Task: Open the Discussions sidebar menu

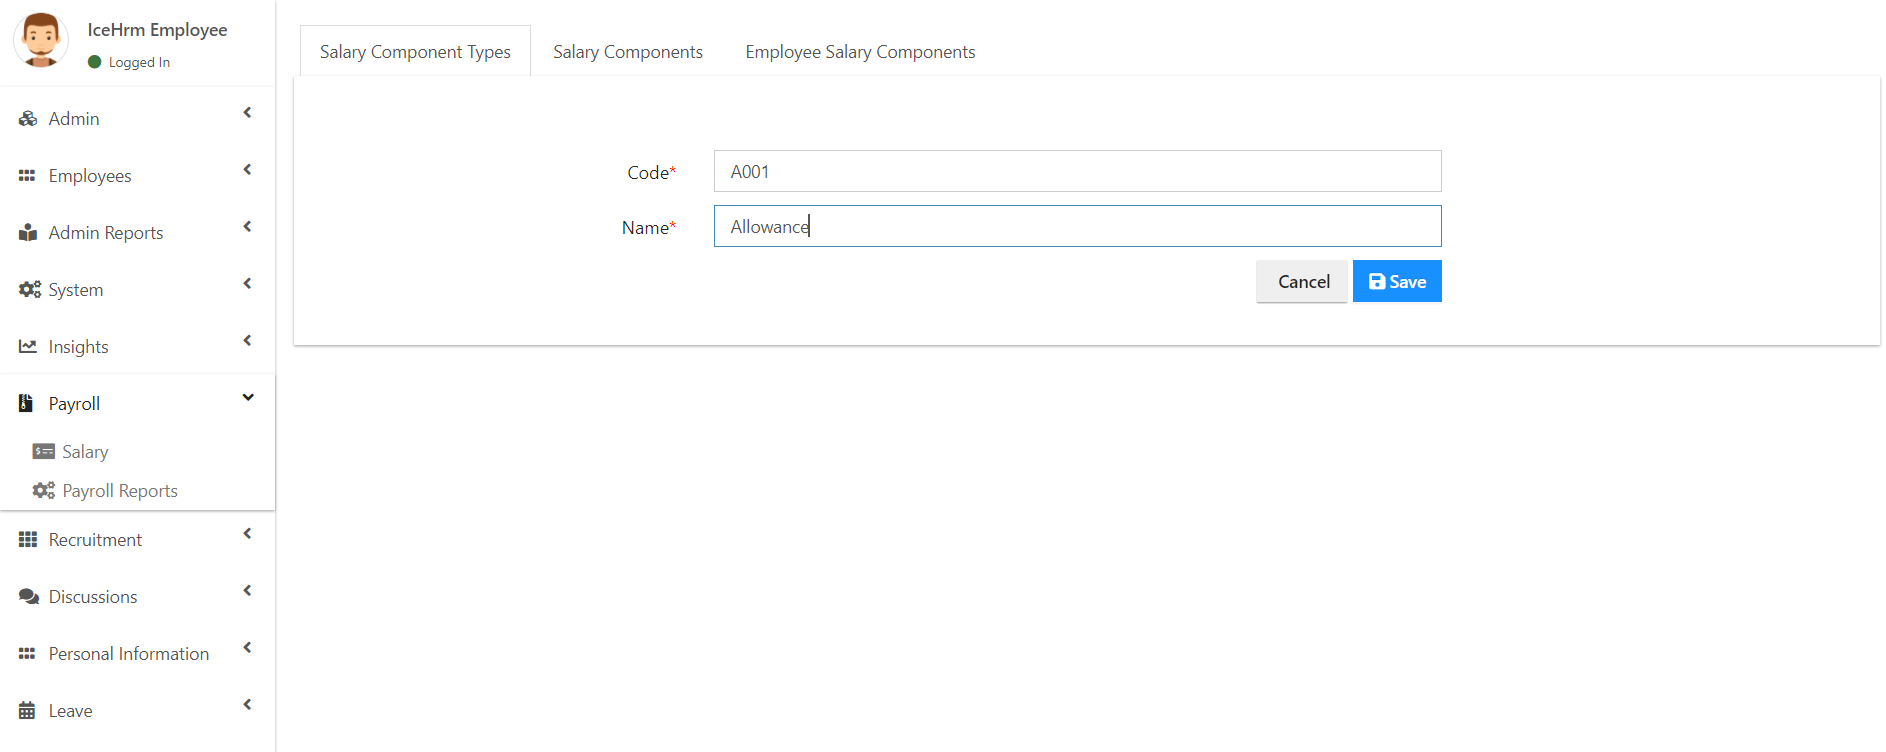Action: (137, 597)
